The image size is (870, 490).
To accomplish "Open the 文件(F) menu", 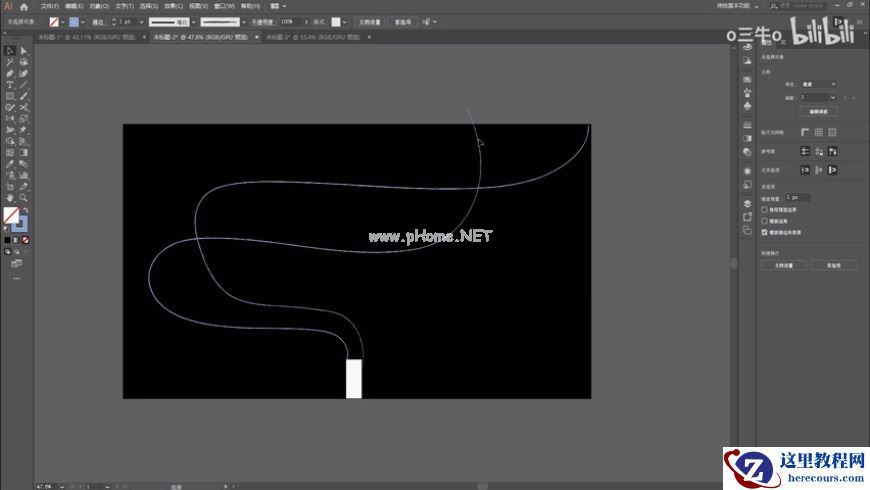I will click(50, 6).
